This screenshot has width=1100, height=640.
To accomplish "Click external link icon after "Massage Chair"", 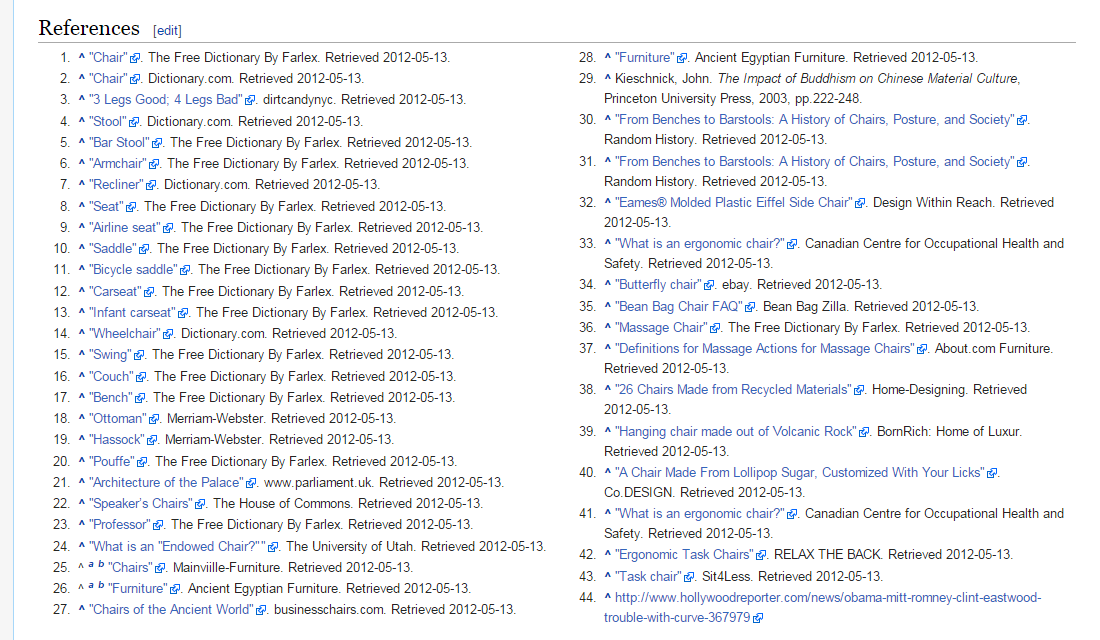I will pos(716,328).
